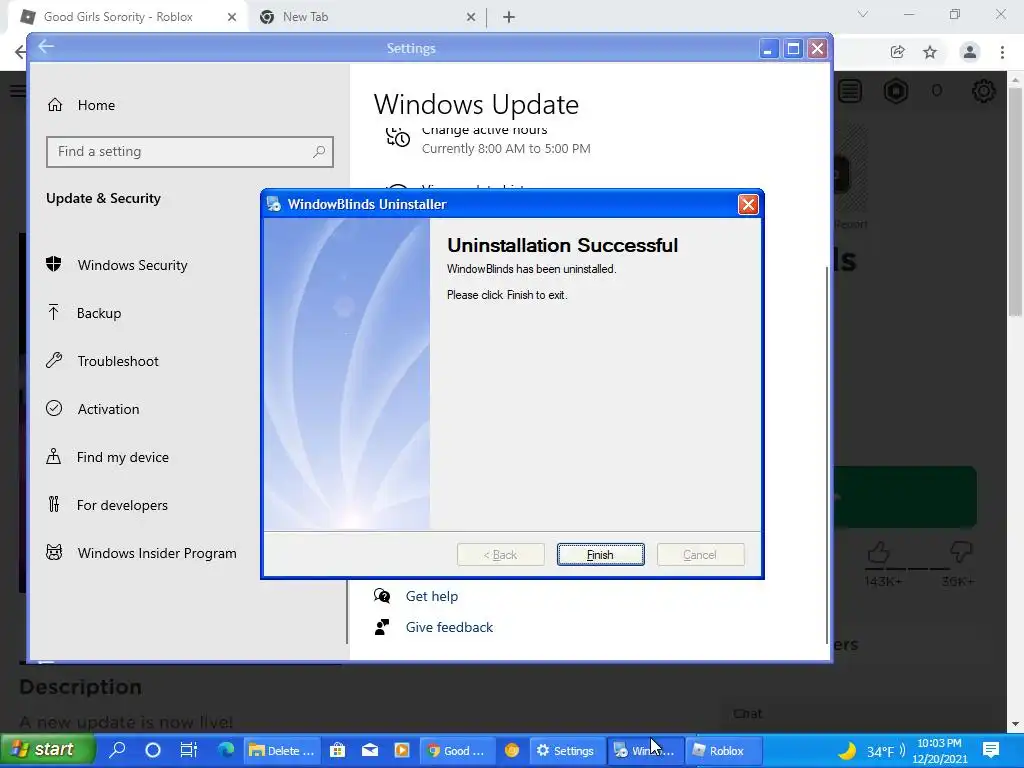
Task: Close the New Tab browser tab
Action: click(x=471, y=18)
